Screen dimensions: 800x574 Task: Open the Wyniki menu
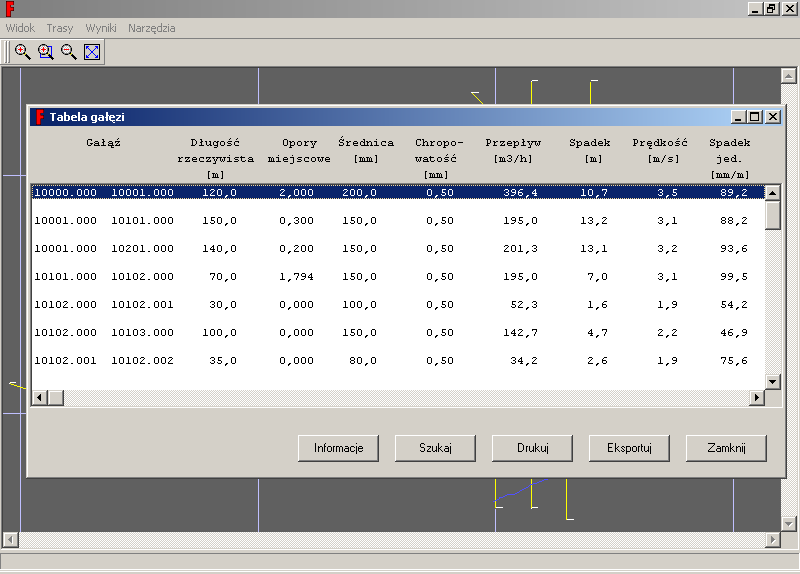100,28
